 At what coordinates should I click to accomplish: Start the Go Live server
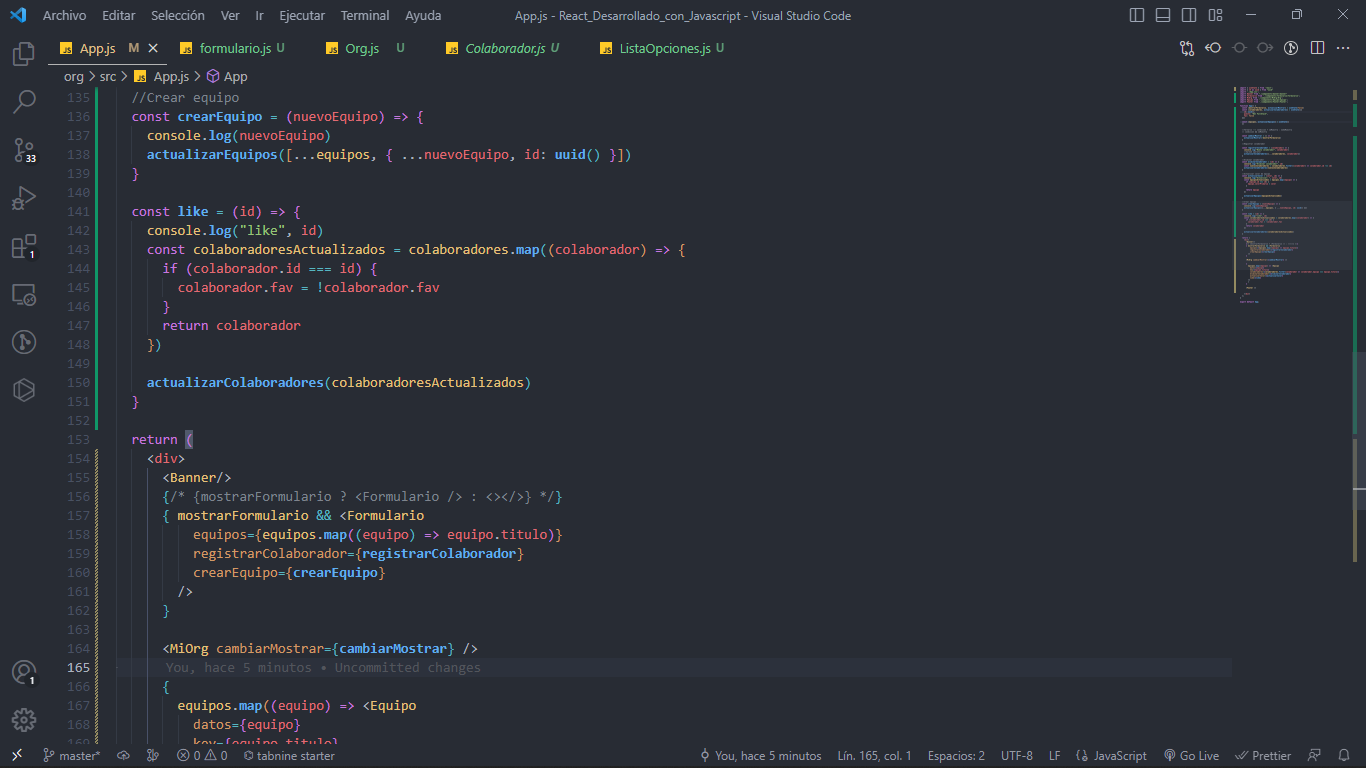1191,756
